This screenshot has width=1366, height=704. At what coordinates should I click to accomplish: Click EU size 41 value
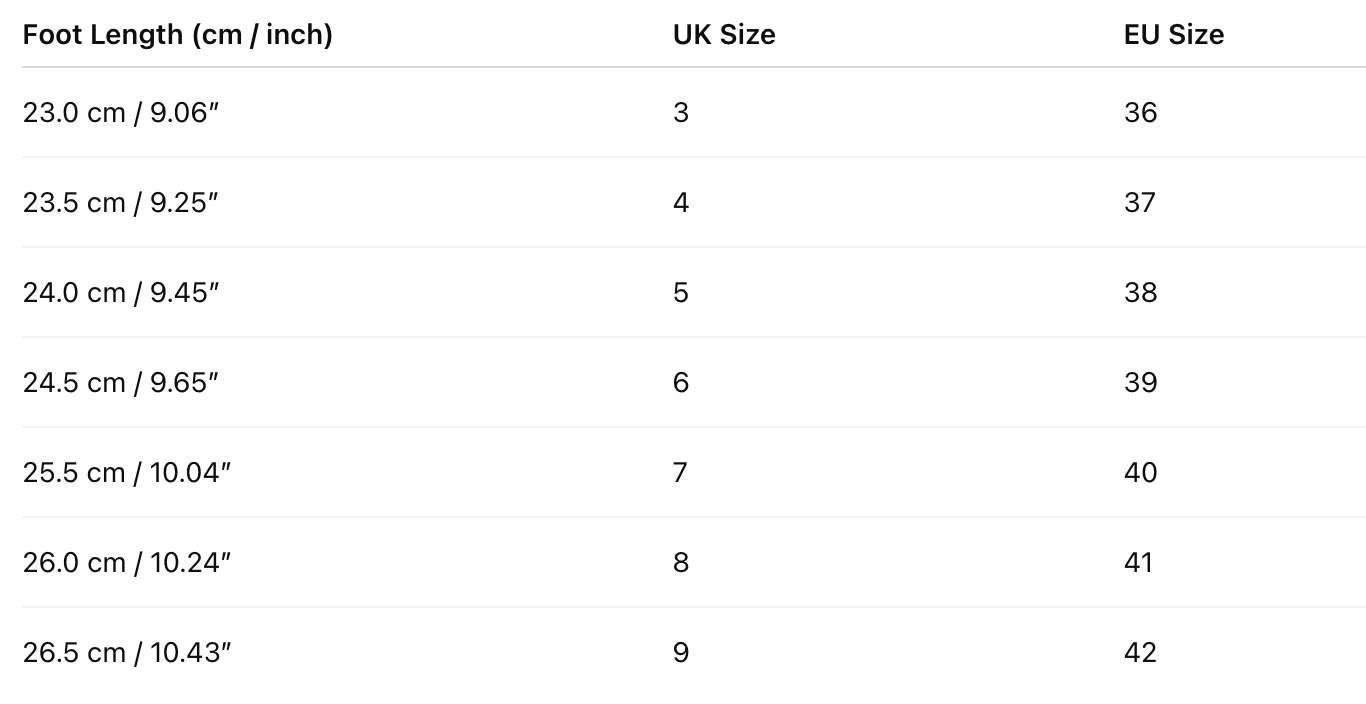[1138, 562]
